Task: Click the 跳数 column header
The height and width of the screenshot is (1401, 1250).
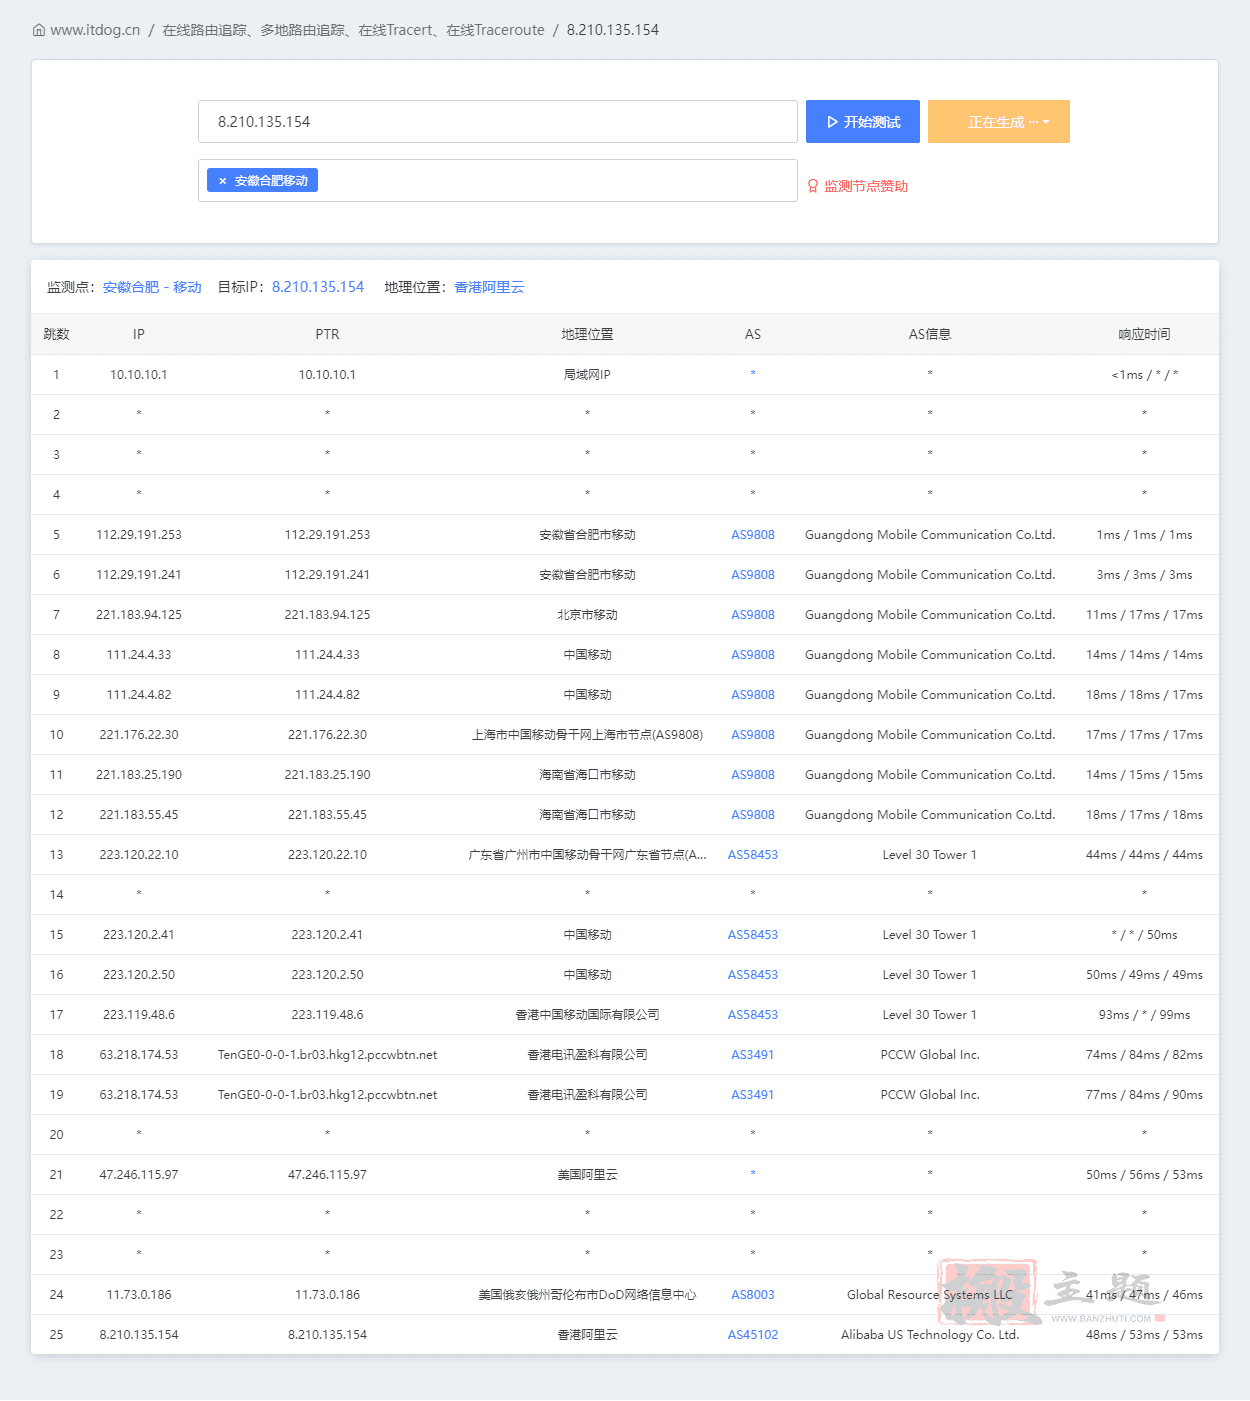Action: tap(57, 334)
